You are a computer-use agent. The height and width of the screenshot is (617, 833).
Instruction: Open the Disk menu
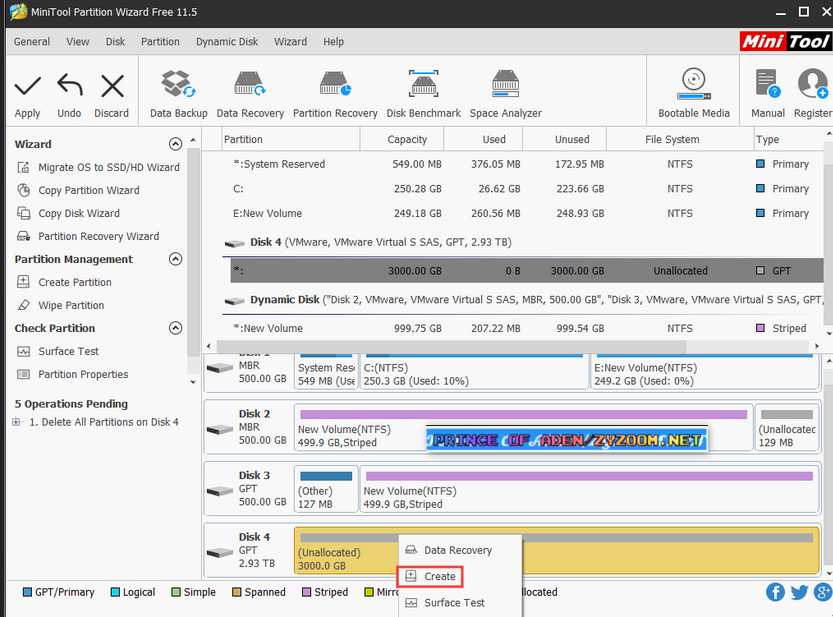(x=115, y=41)
